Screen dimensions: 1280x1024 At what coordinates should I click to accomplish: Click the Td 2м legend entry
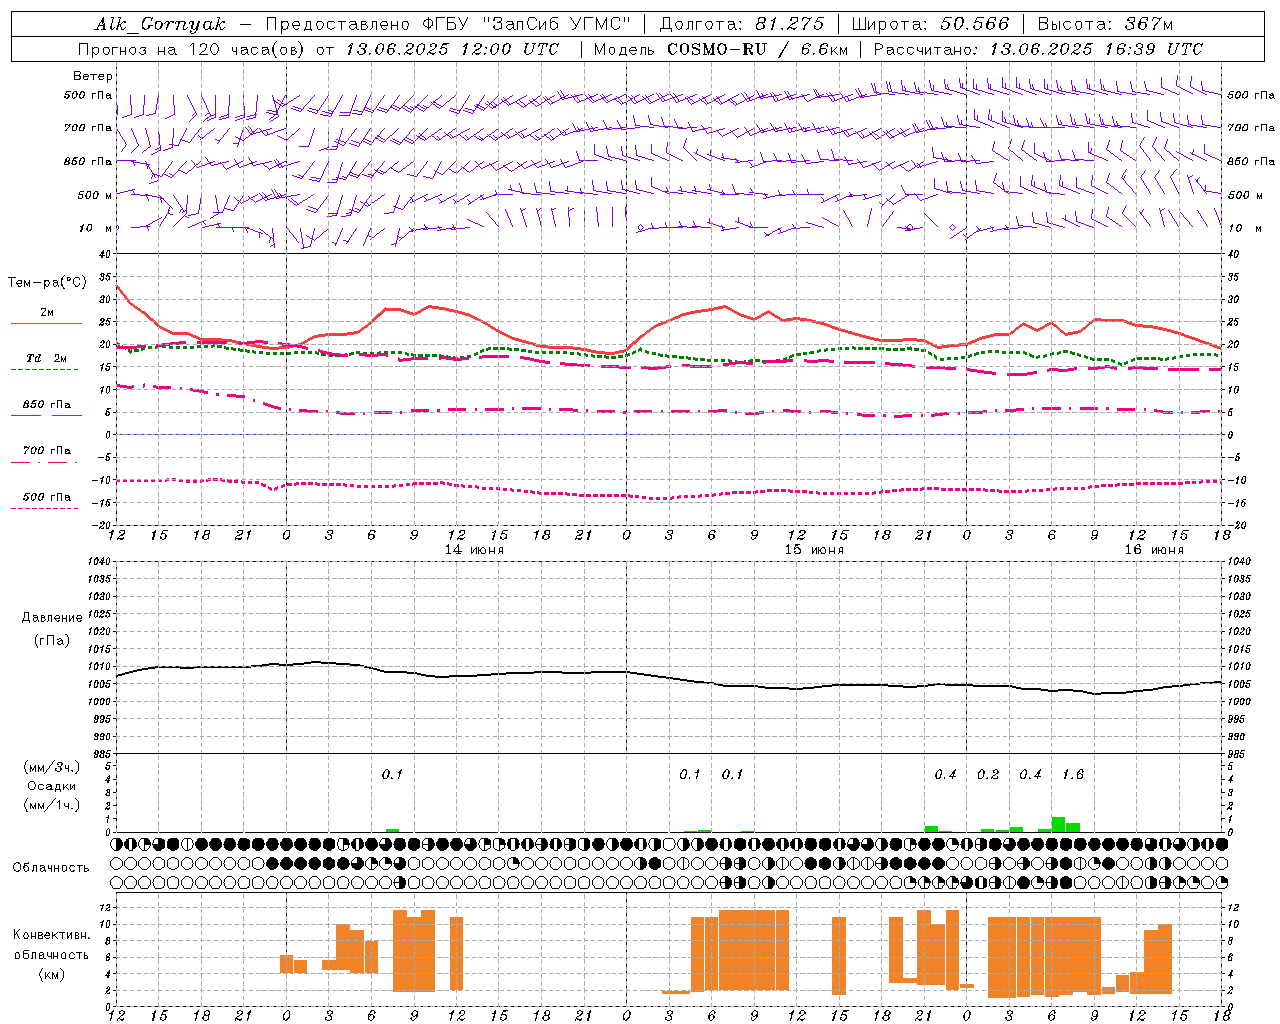[47, 358]
